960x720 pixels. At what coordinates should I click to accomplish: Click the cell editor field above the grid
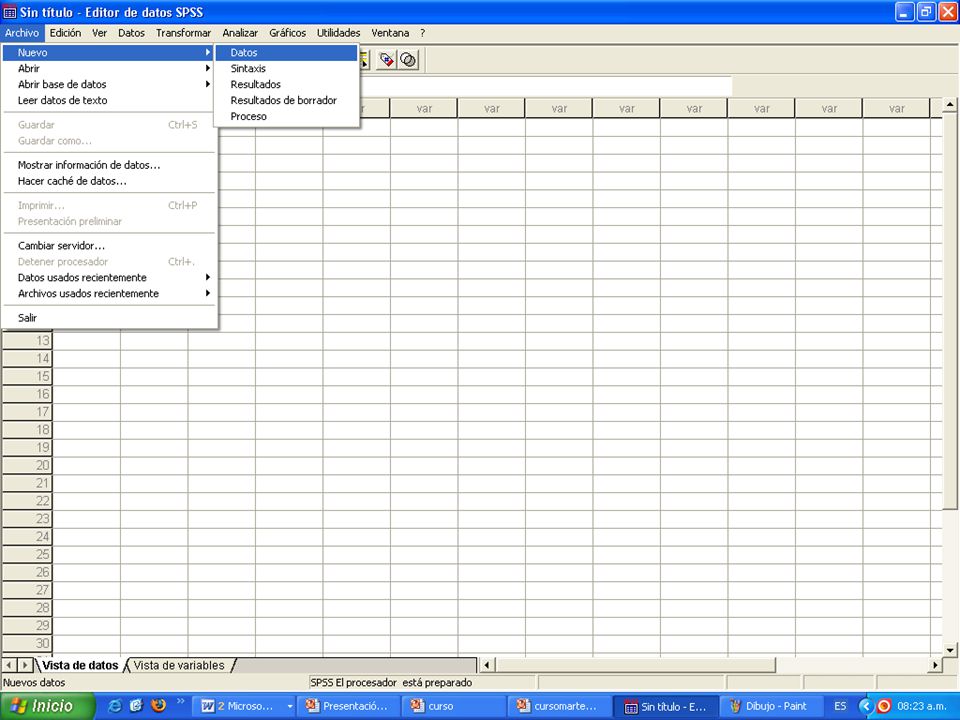[x=545, y=86]
